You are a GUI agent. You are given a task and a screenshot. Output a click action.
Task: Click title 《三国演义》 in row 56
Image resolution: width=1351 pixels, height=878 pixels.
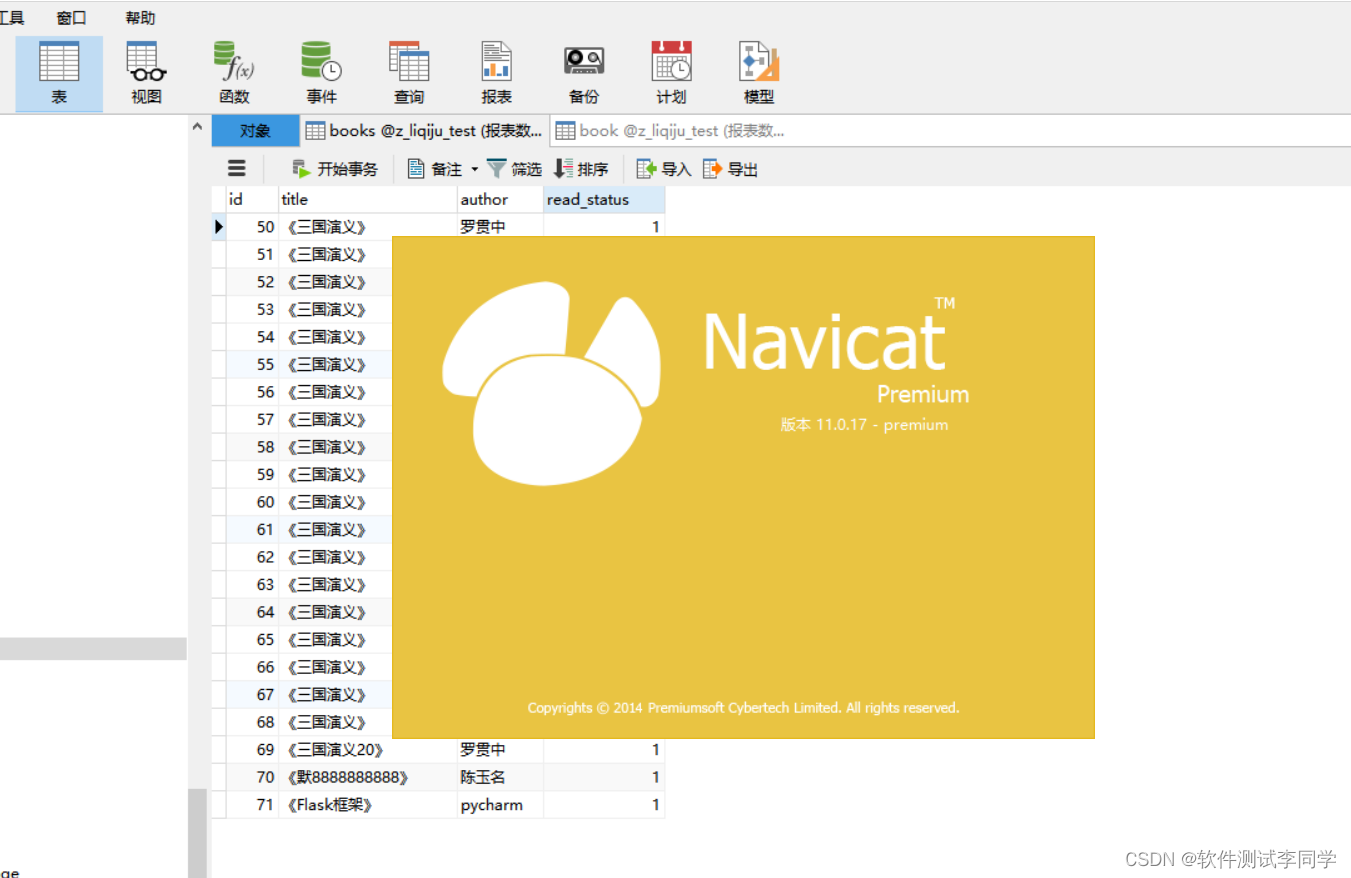(335, 392)
